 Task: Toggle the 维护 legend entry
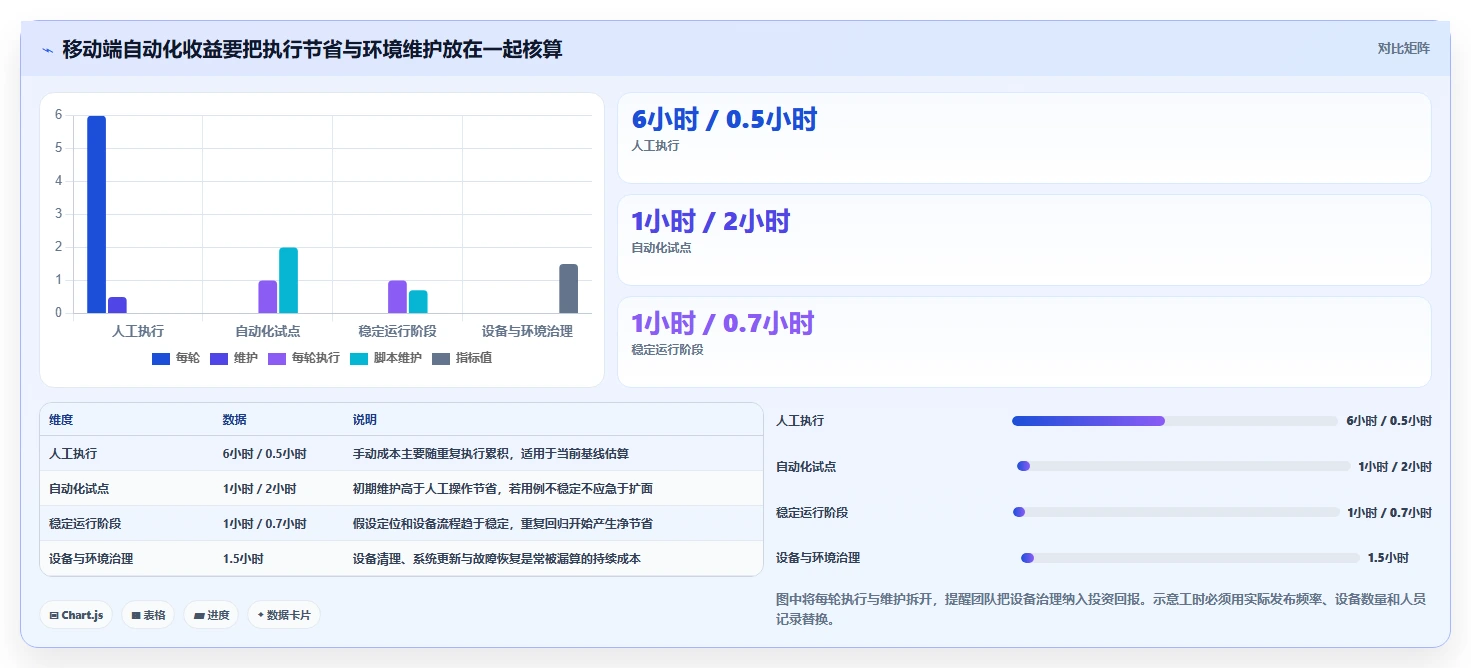233,358
